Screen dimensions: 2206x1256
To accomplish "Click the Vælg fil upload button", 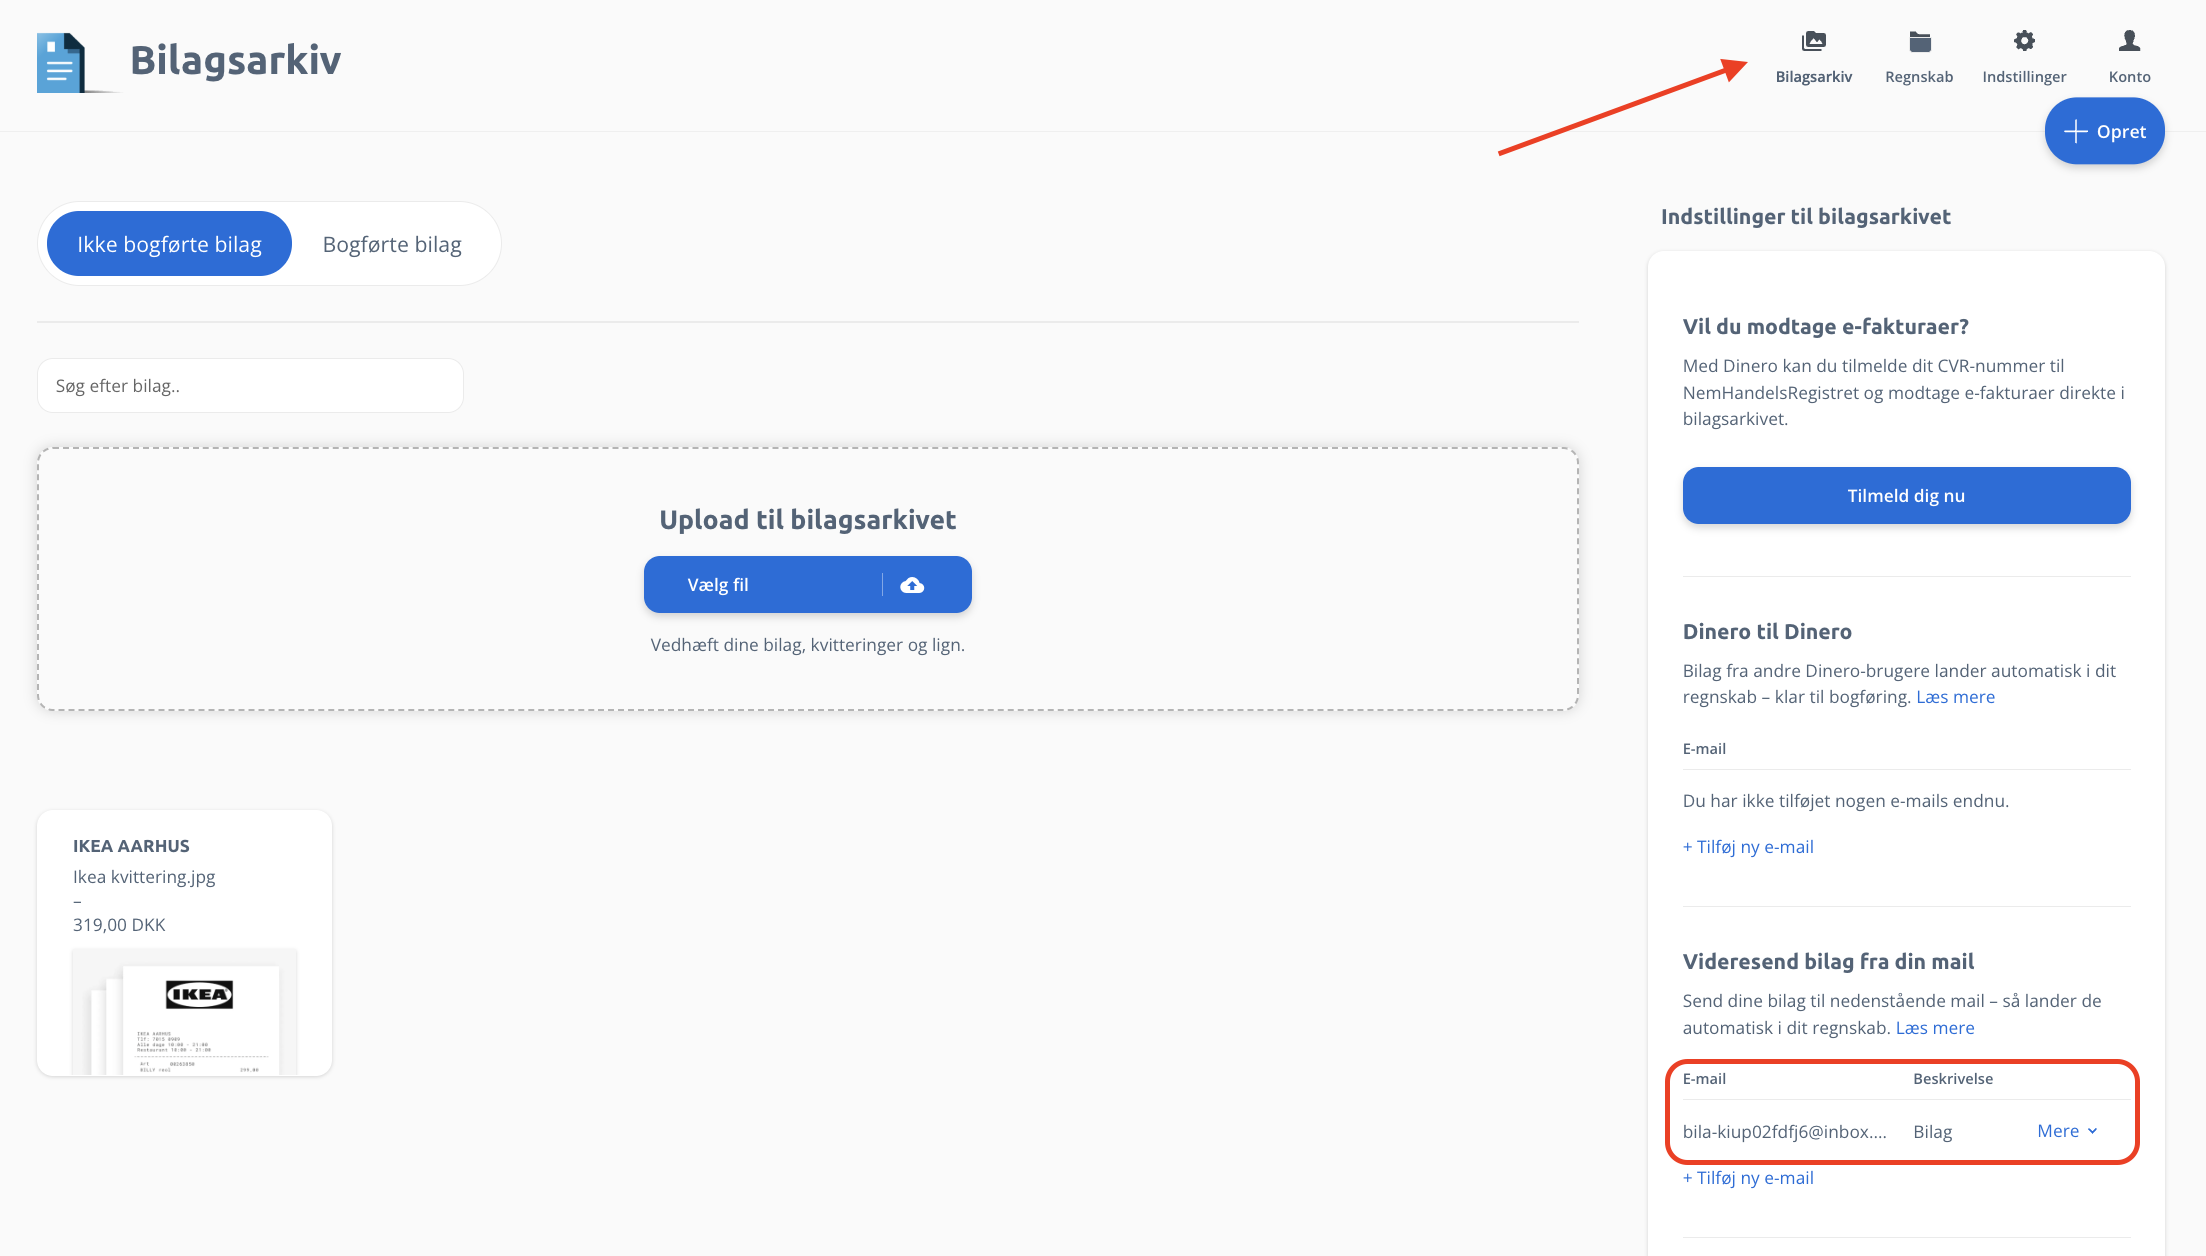I will tap(807, 585).
